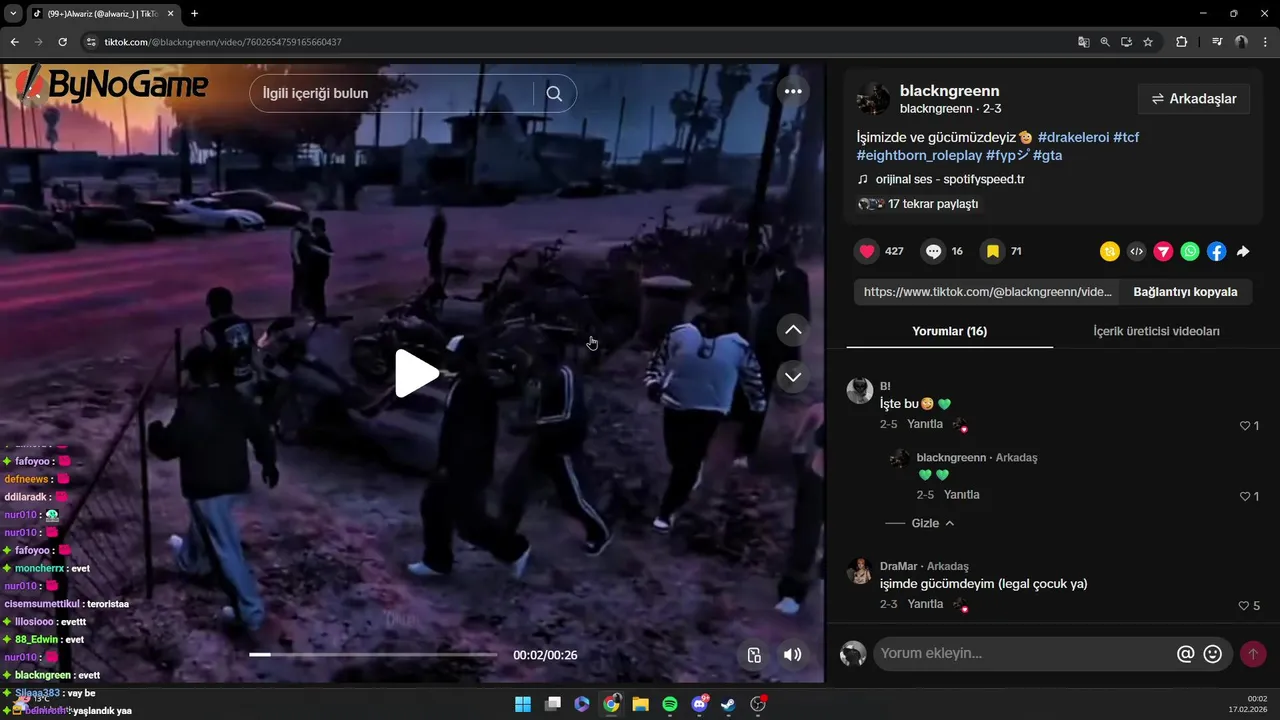
Task: Open Discord from the taskbar
Action: tap(700, 704)
